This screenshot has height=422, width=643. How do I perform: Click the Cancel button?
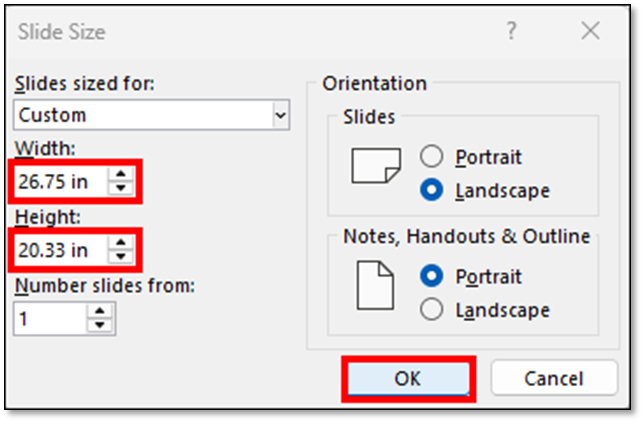[555, 378]
